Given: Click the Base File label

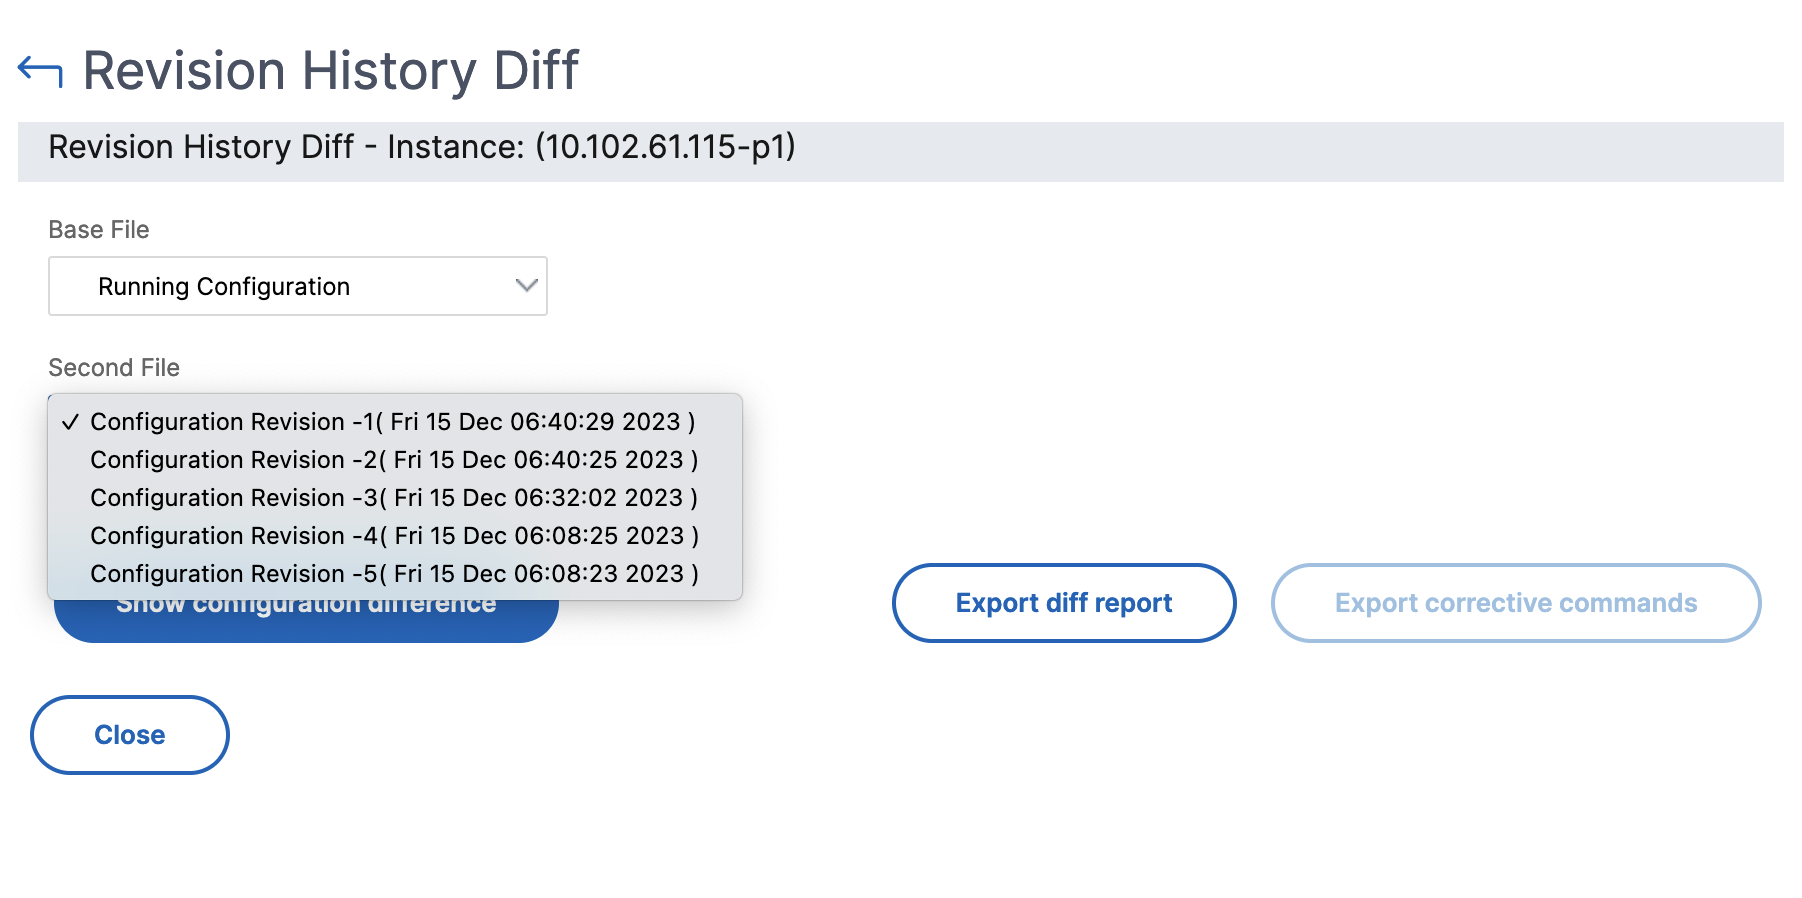Looking at the screenshot, I should pos(99,230).
